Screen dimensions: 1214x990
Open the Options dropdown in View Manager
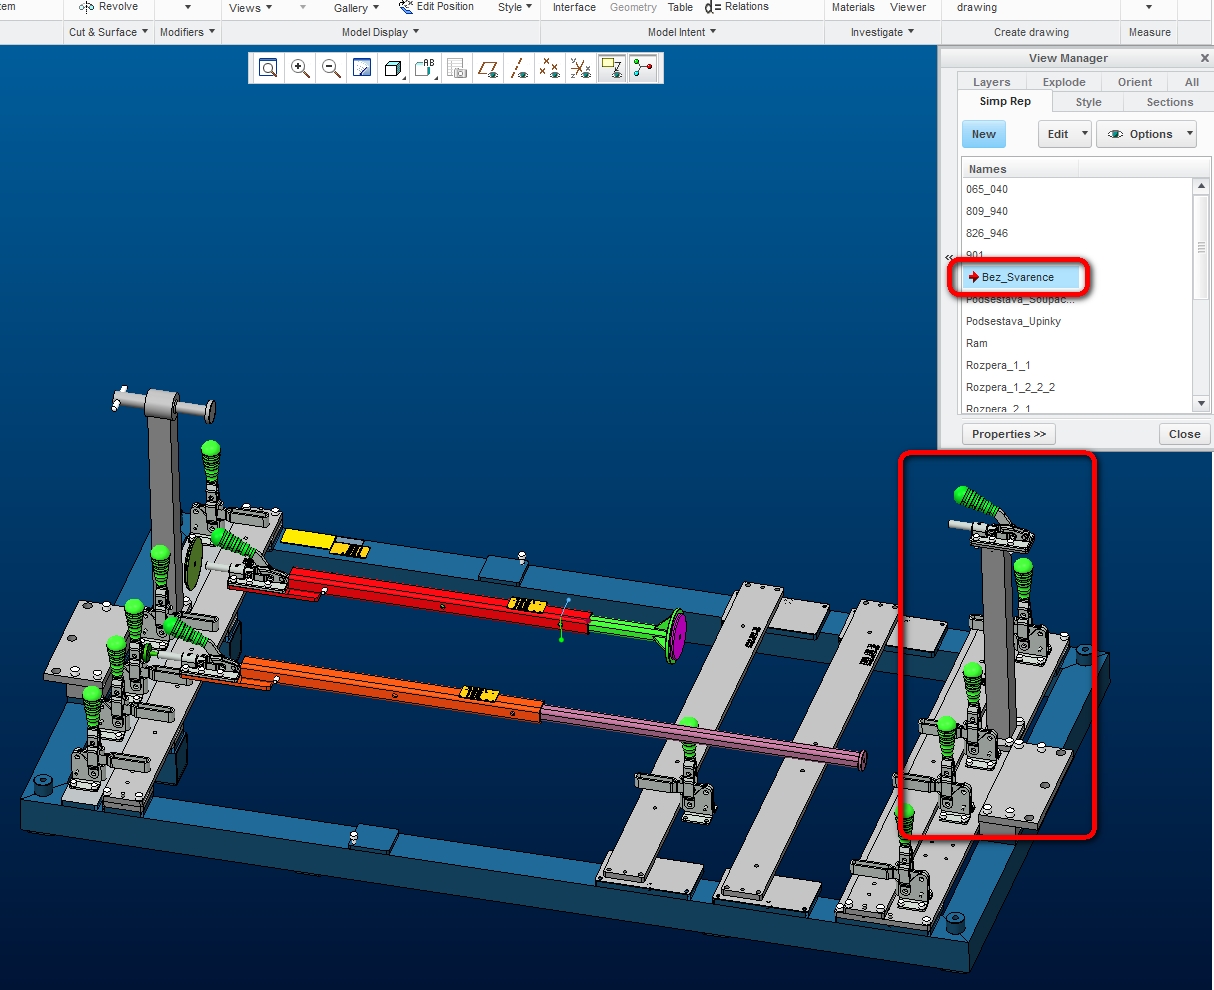1146,134
